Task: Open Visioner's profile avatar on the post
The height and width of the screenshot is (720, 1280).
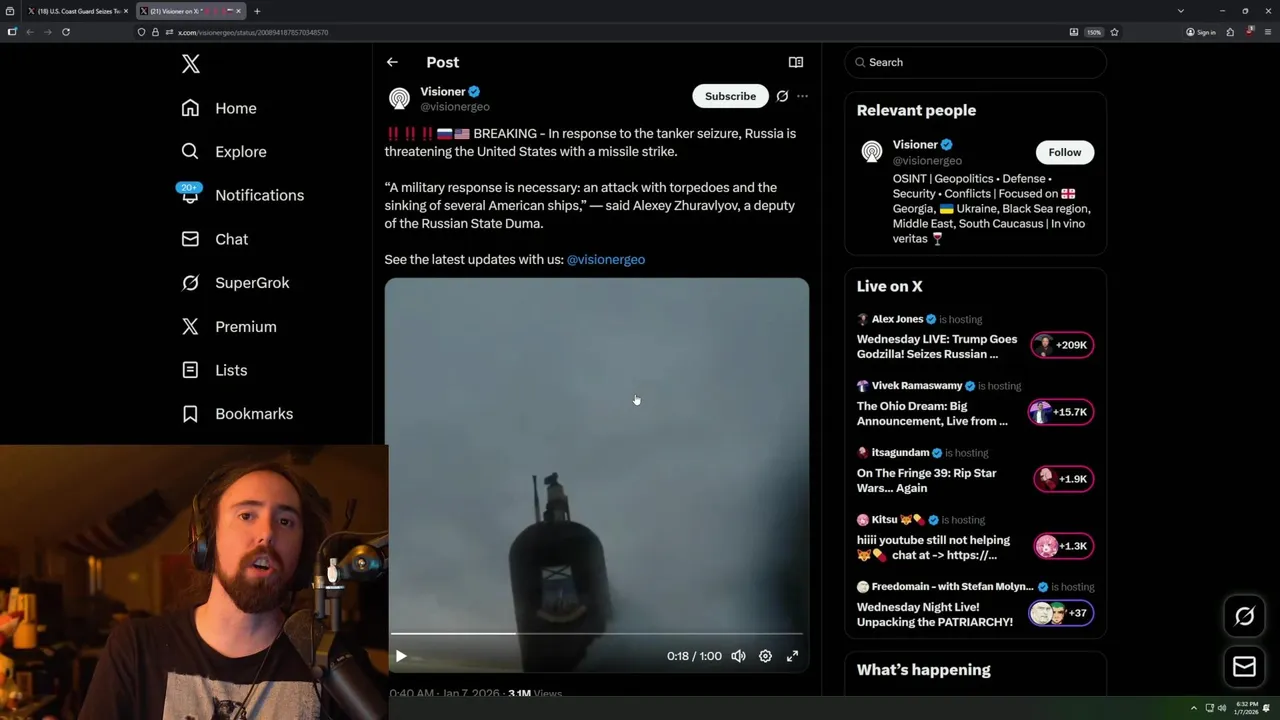Action: click(x=399, y=98)
